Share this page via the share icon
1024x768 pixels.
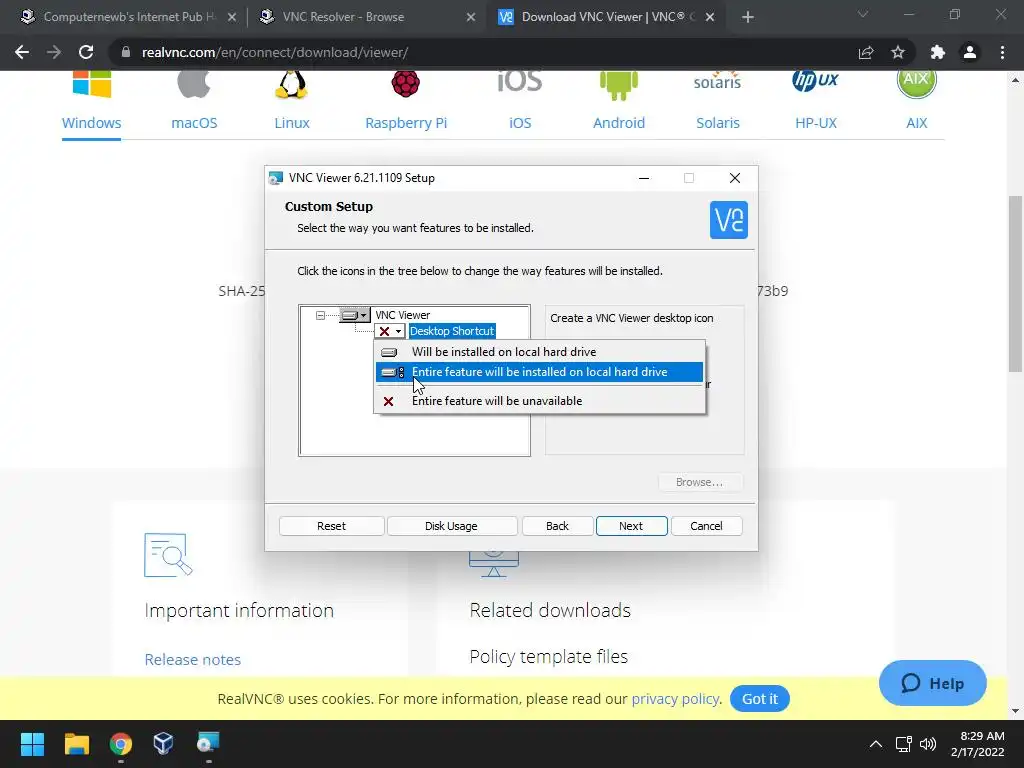pos(866,52)
